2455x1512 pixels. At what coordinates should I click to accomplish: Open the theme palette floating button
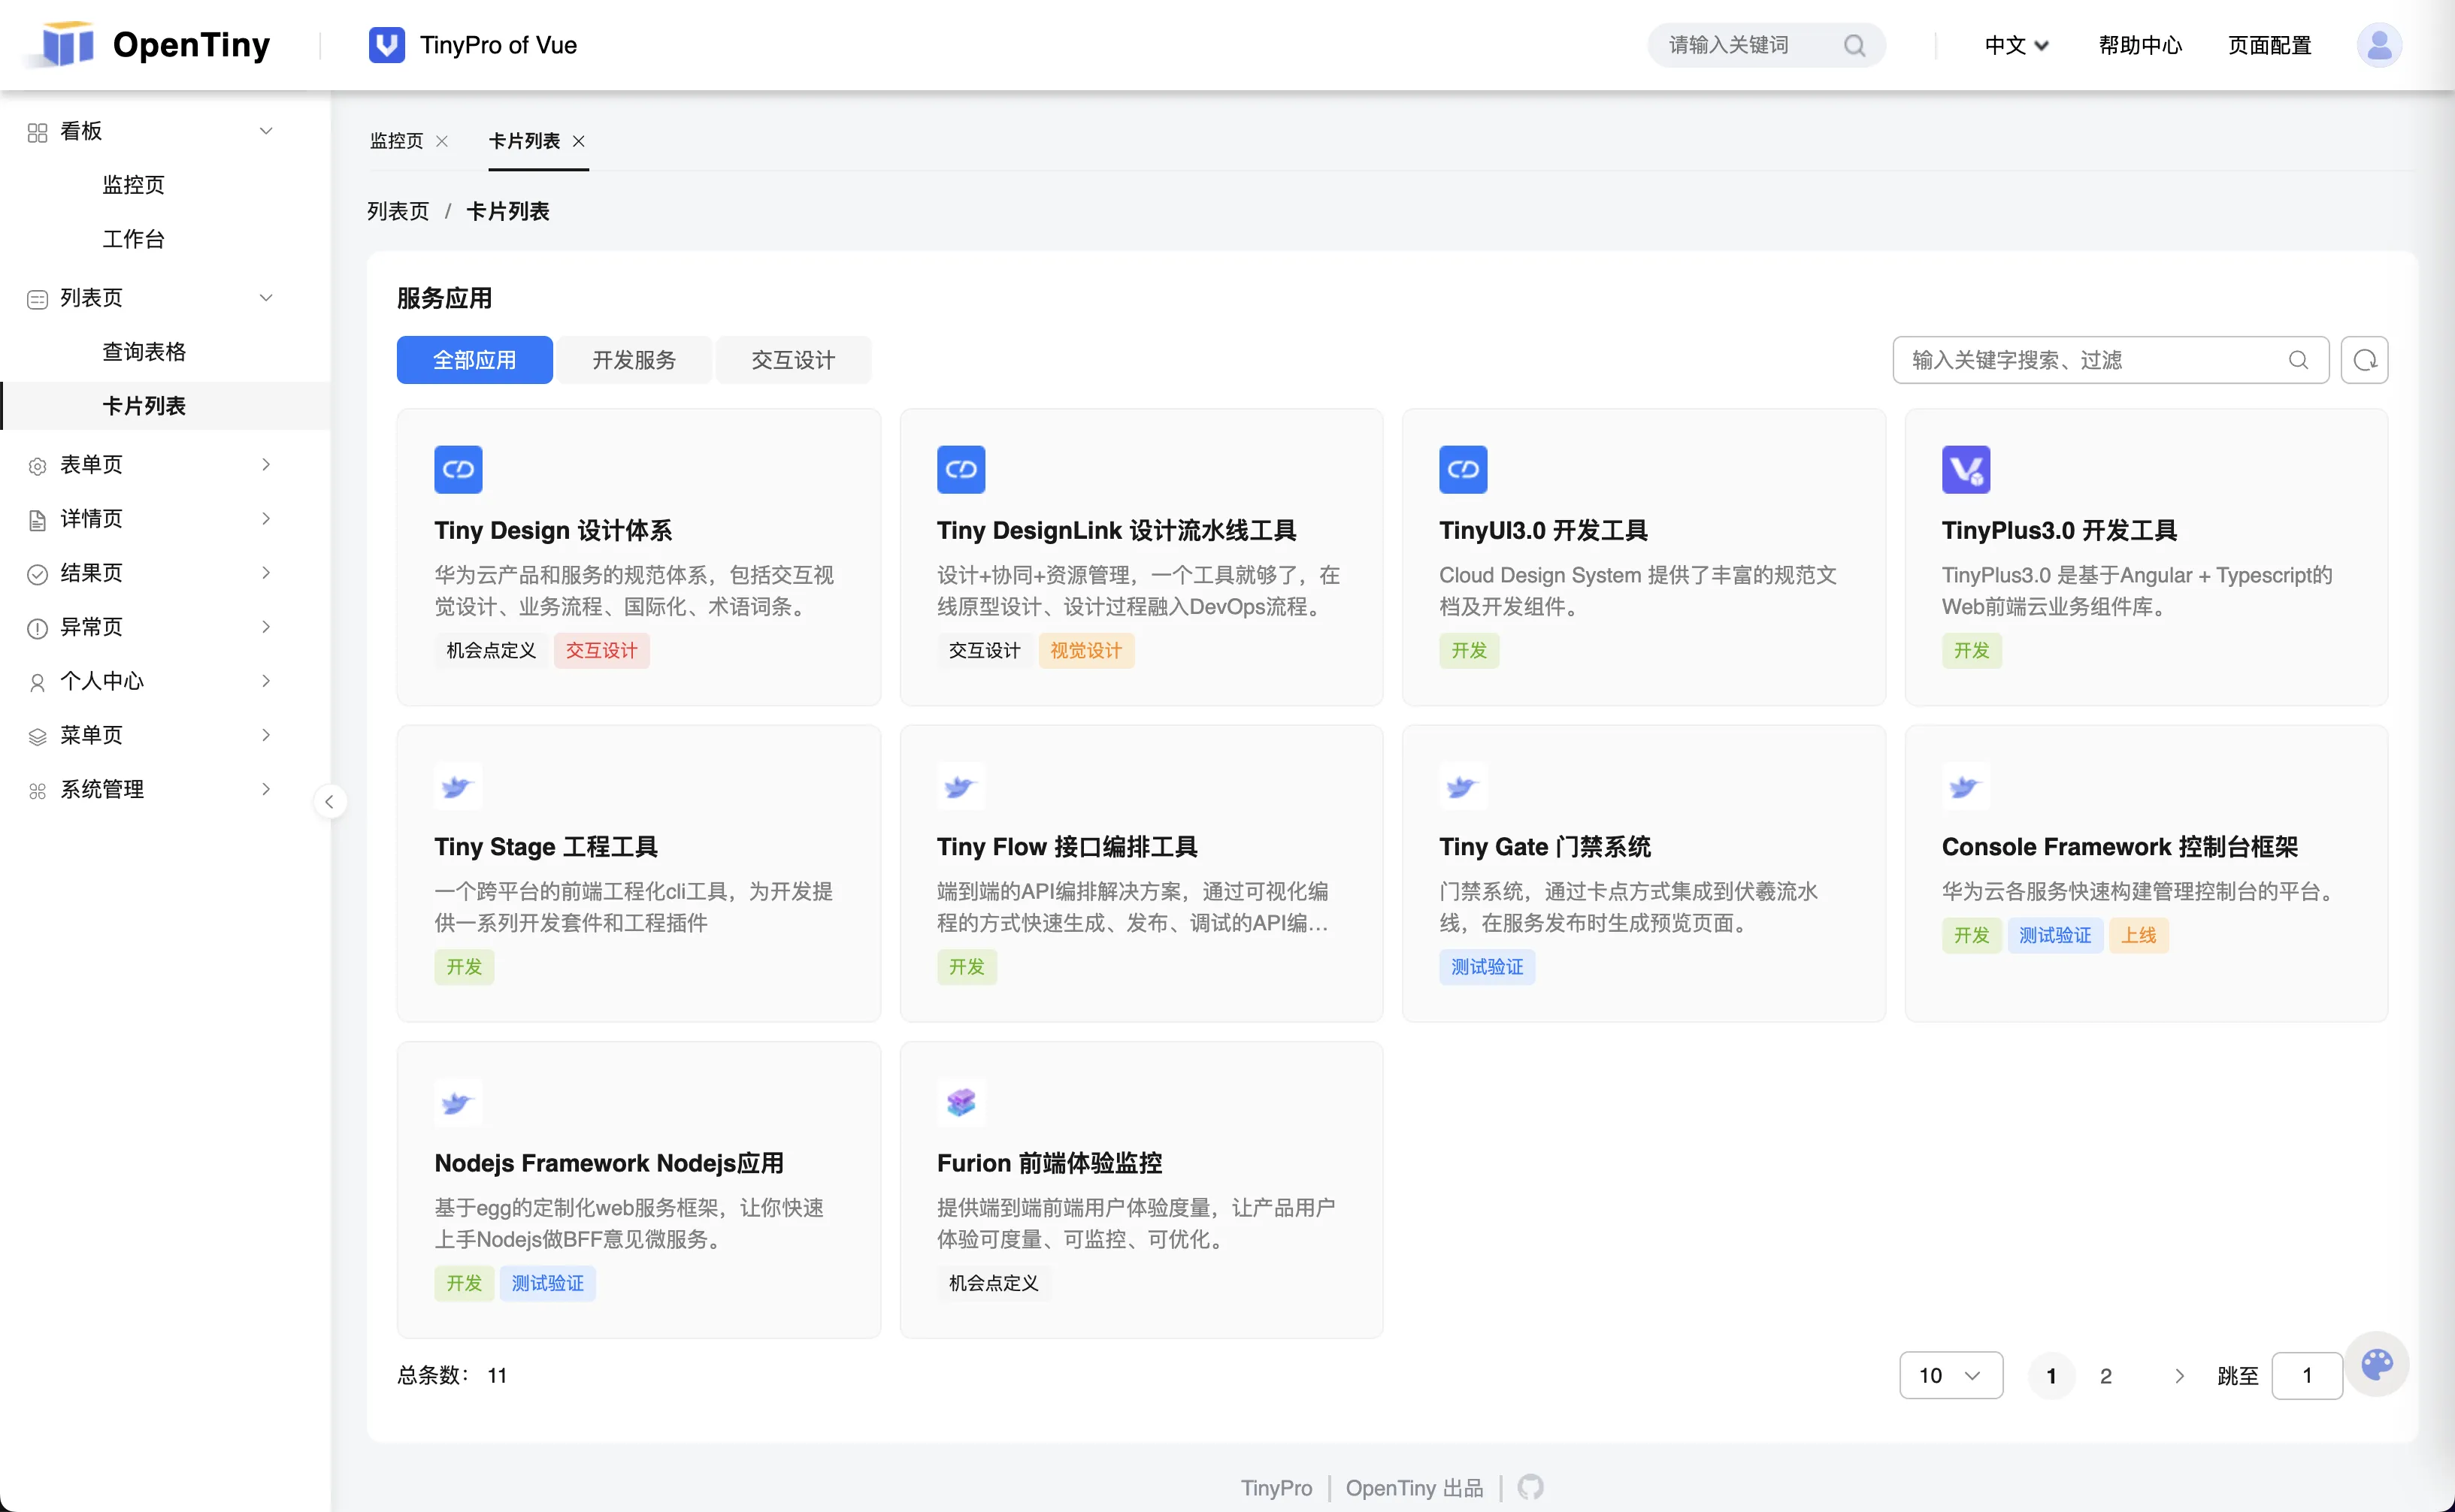click(2376, 1364)
